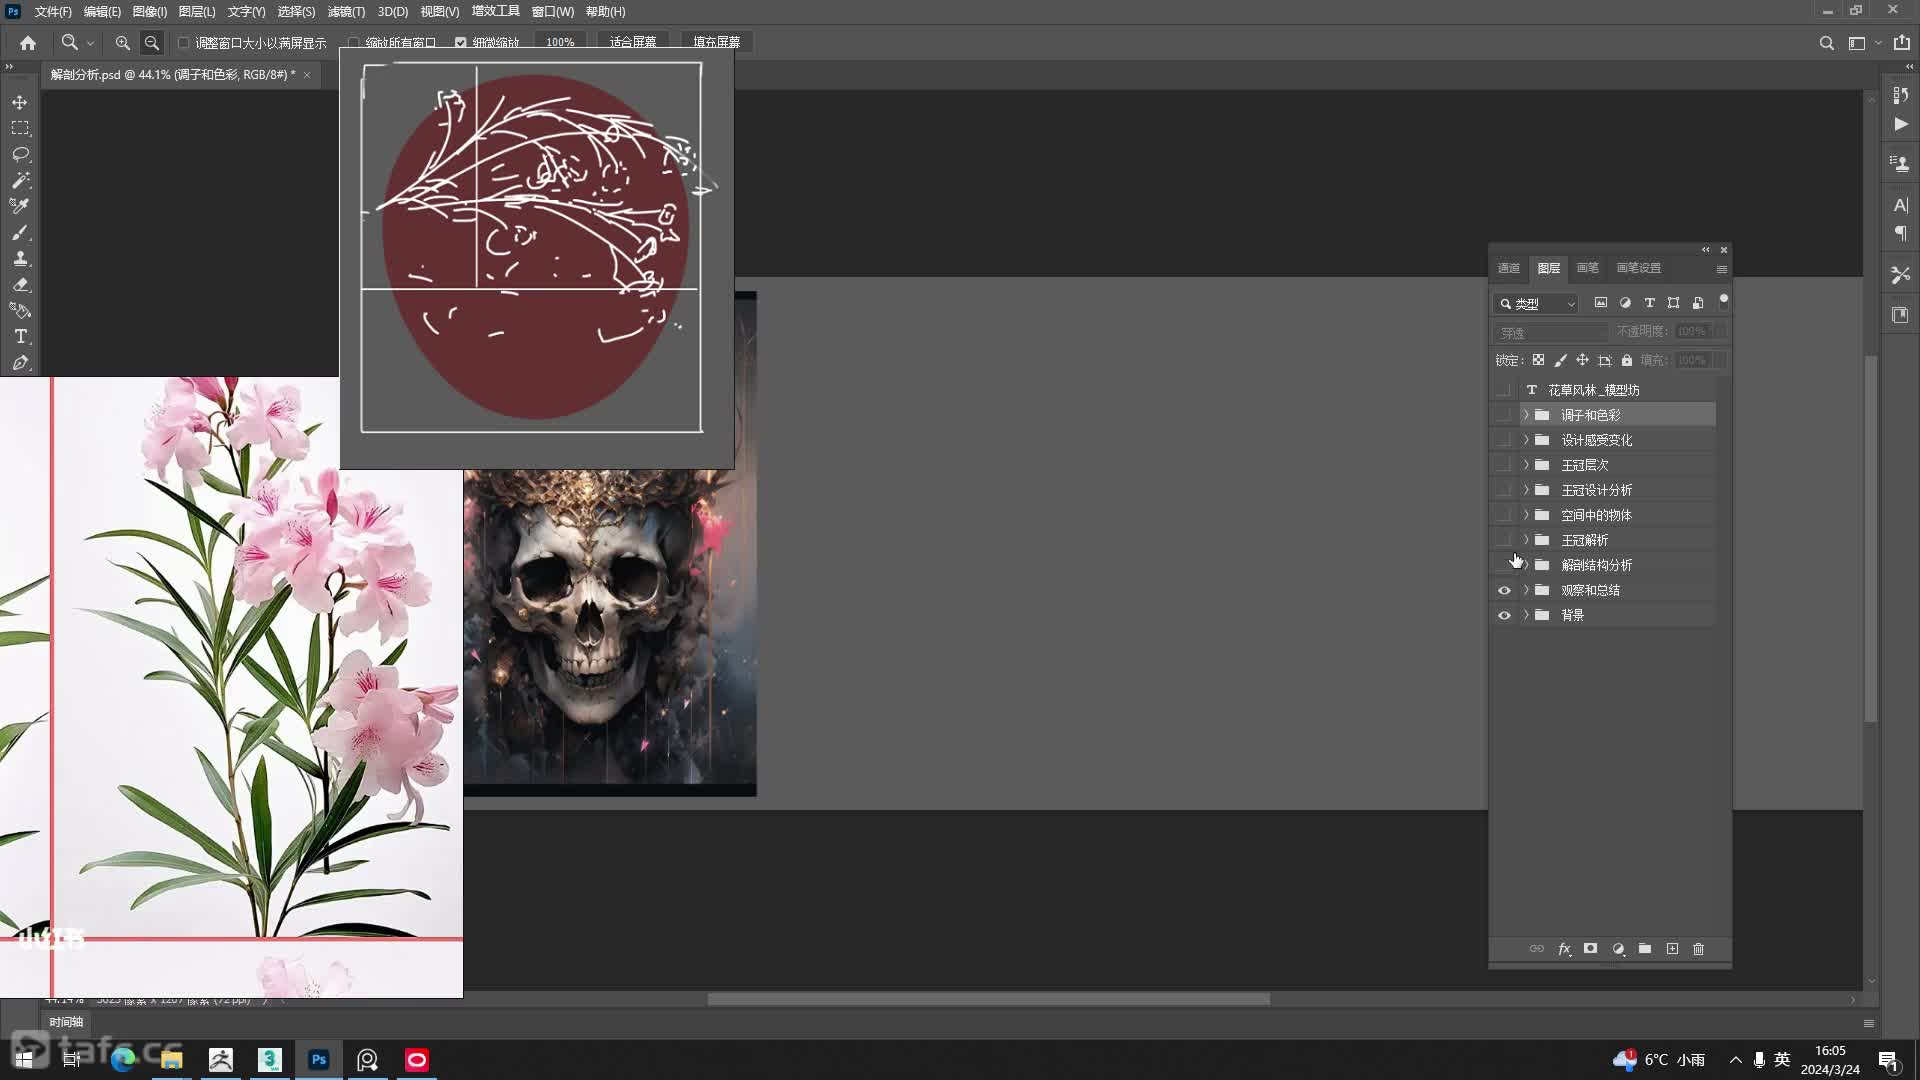Create a new group folder icon
The height and width of the screenshot is (1080, 1920).
(1645, 949)
